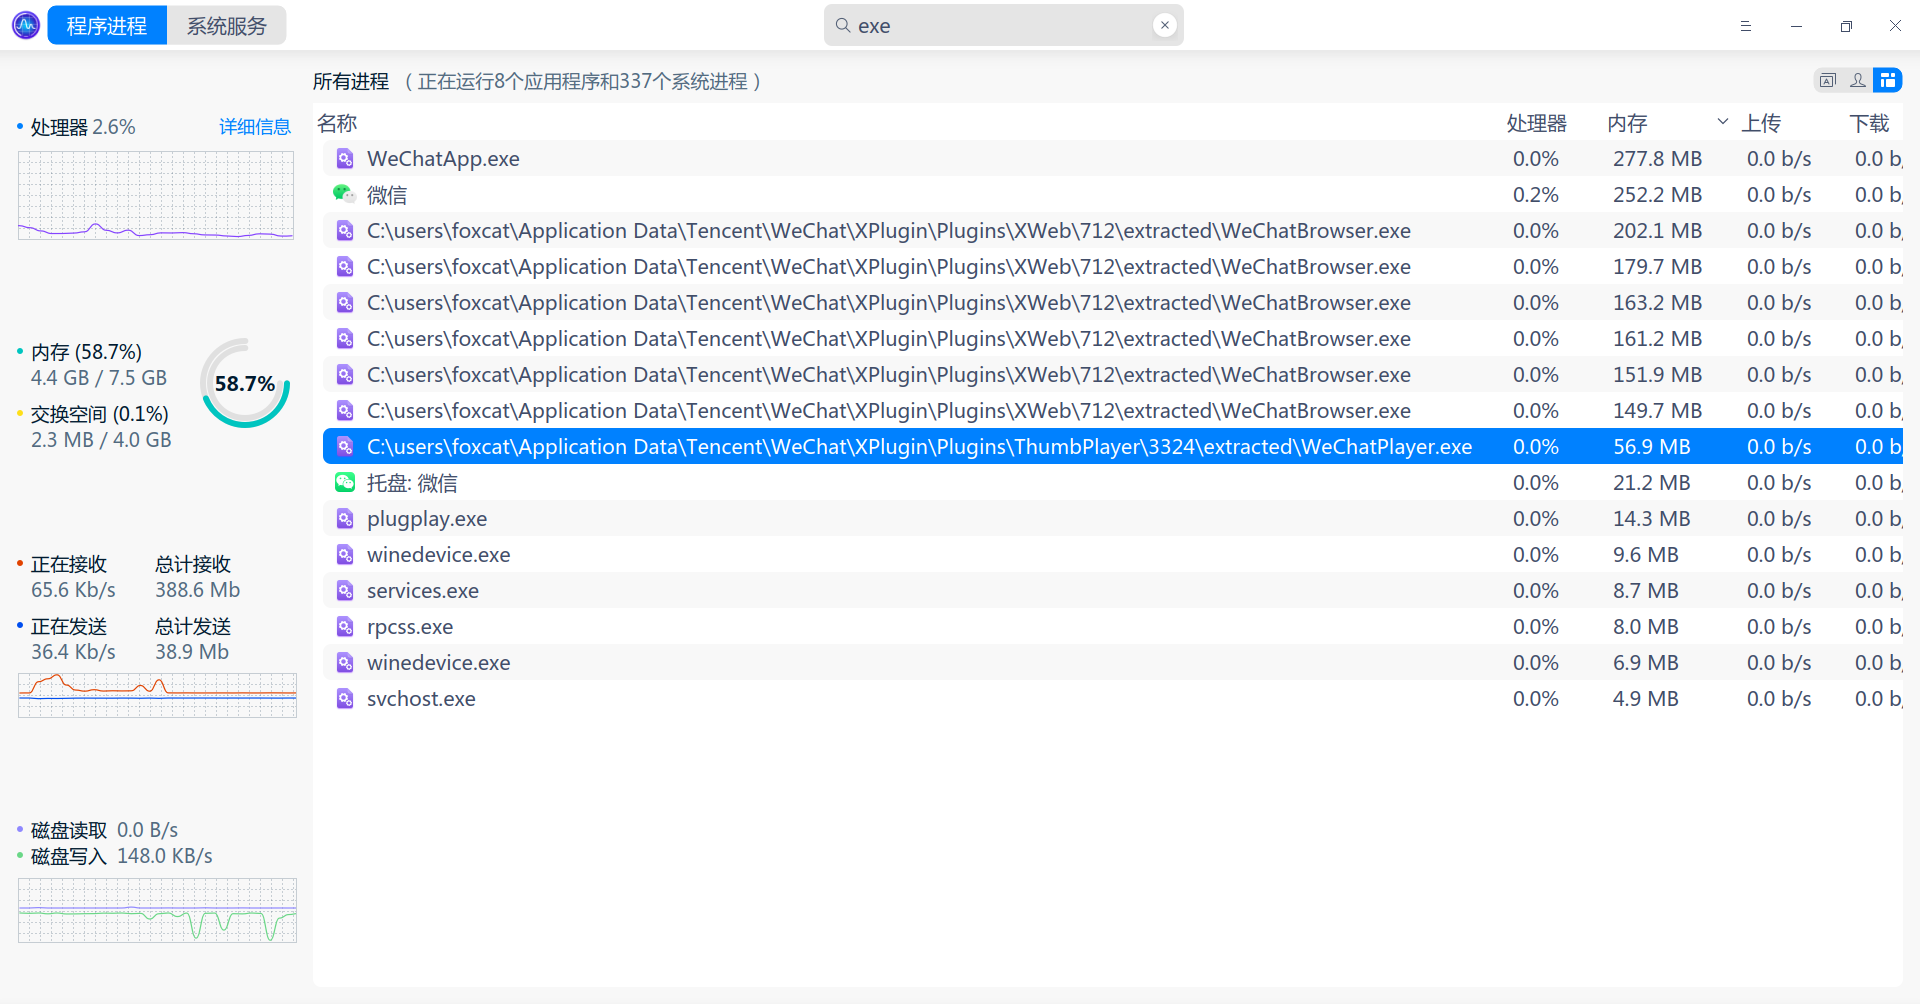
Task: Click the 处理器 2.6% label
Action: (83, 127)
